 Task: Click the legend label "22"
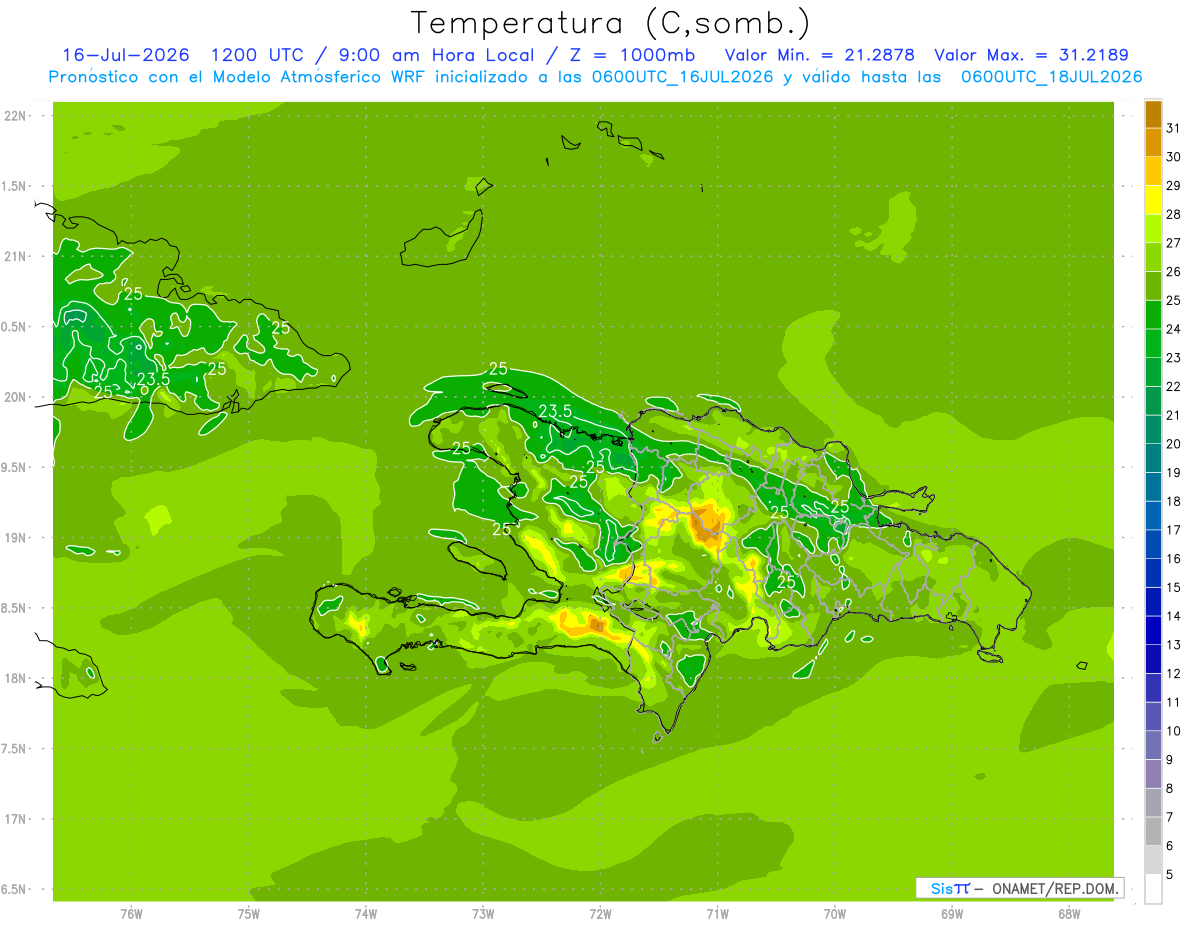[1174, 386]
